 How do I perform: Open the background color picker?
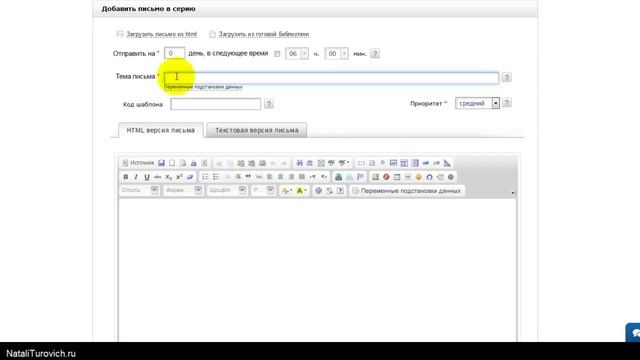(301, 191)
